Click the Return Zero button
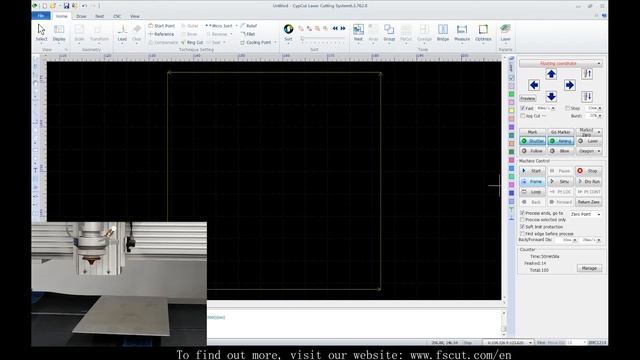The height and width of the screenshot is (360, 640). point(589,202)
